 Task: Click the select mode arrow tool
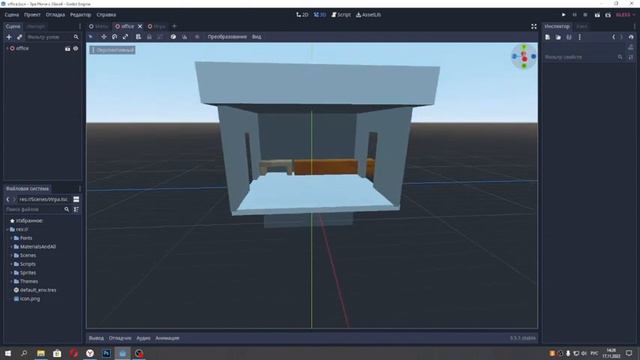91,37
